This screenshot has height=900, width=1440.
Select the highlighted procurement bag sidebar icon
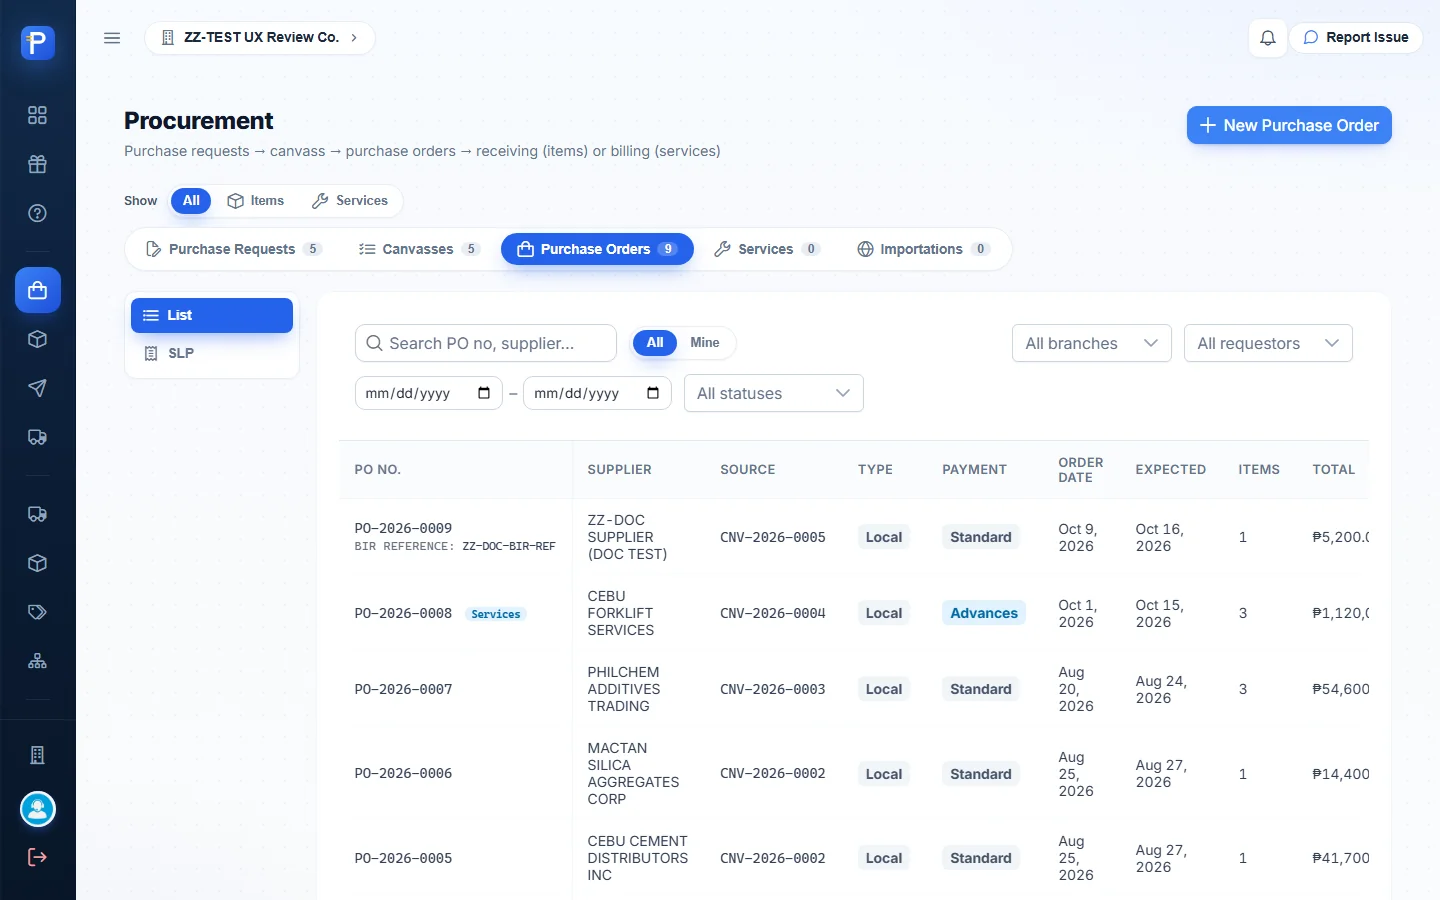[38, 290]
